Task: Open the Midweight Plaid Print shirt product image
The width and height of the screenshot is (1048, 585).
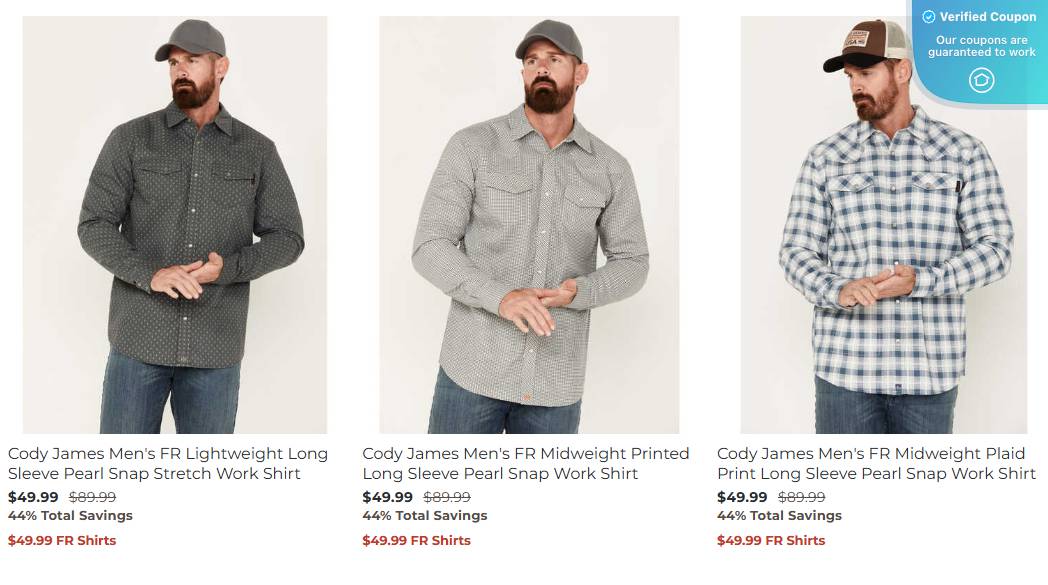Action: tap(884, 225)
